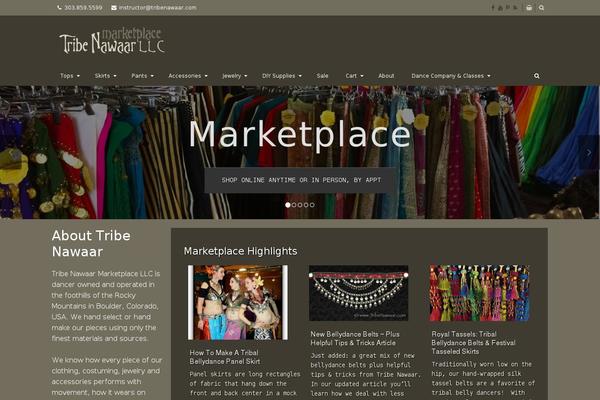This screenshot has height=400, width=600.
Task: Expand the Cart dropdown menu
Action: pos(354,76)
